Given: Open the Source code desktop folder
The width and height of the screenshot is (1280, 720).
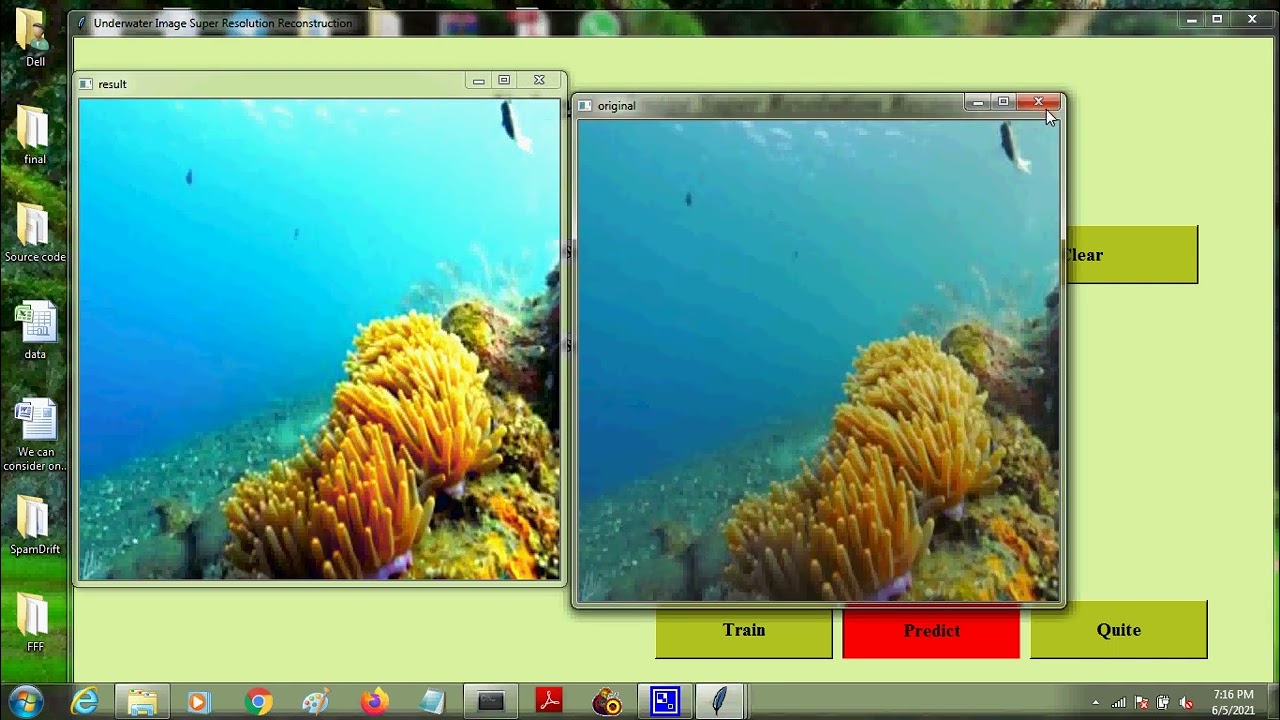Looking at the screenshot, I should coord(35,233).
